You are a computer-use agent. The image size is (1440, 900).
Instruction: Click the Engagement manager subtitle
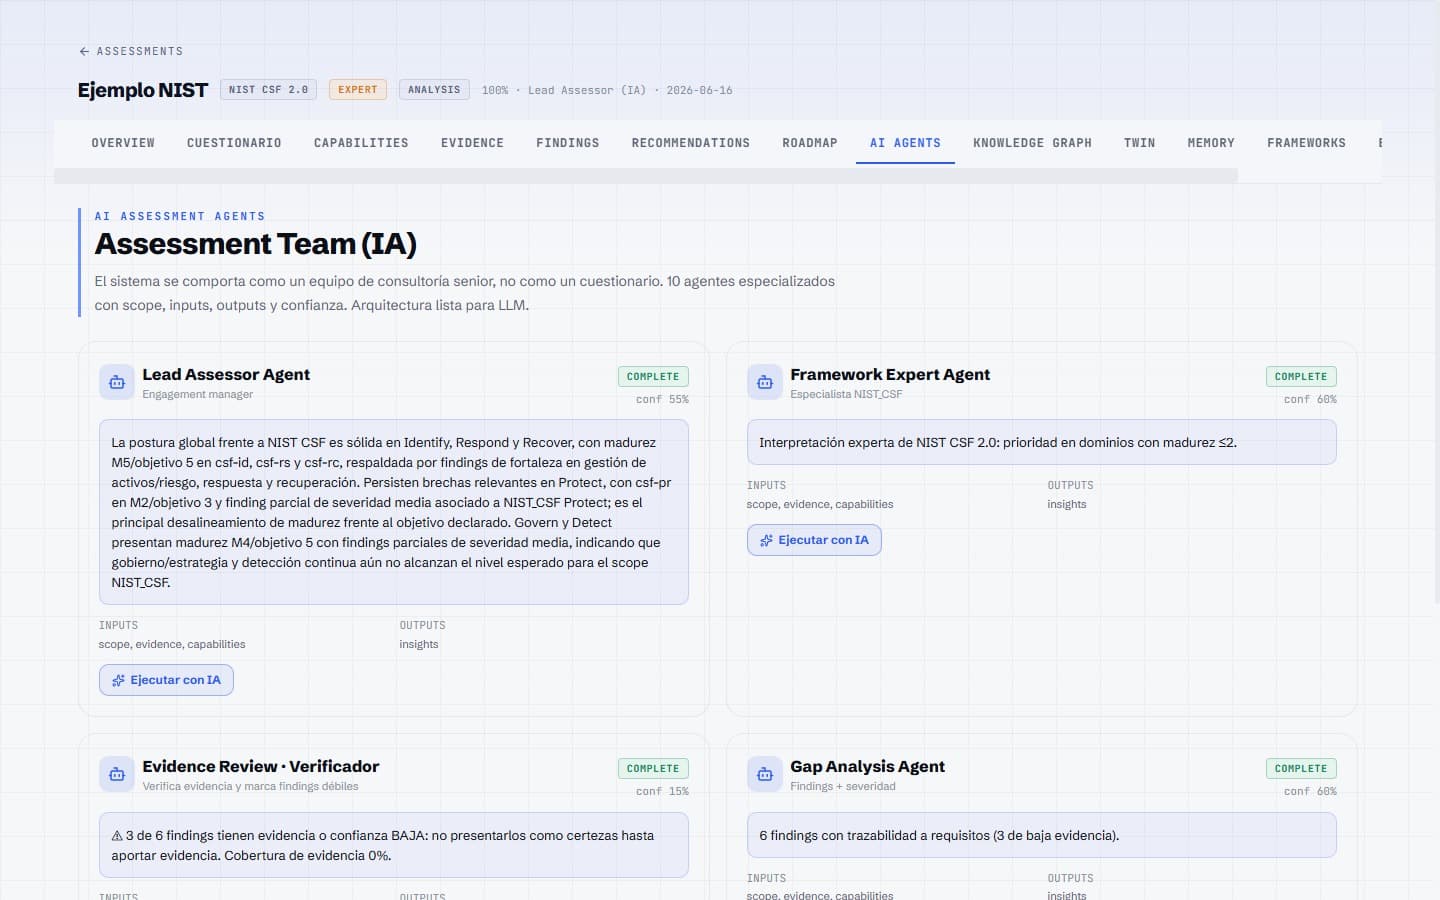[x=198, y=395]
